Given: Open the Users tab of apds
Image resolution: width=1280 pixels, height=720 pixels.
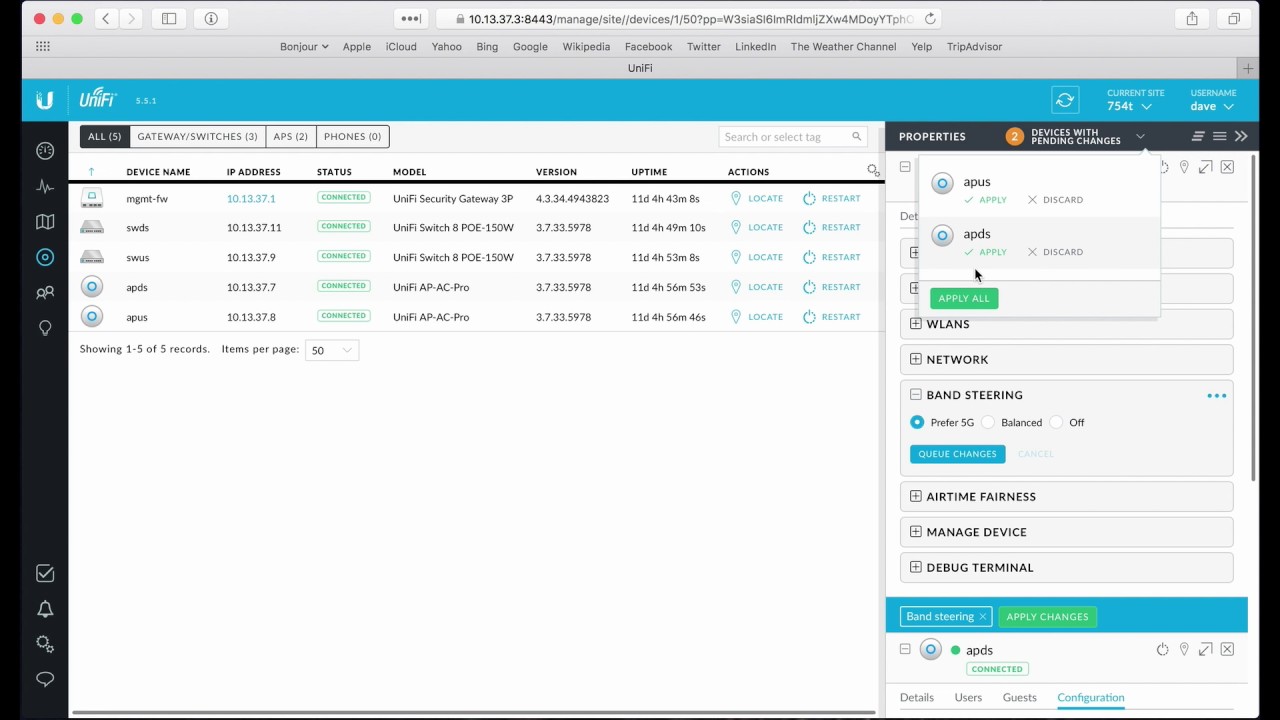Looking at the screenshot, I should 968,697.
